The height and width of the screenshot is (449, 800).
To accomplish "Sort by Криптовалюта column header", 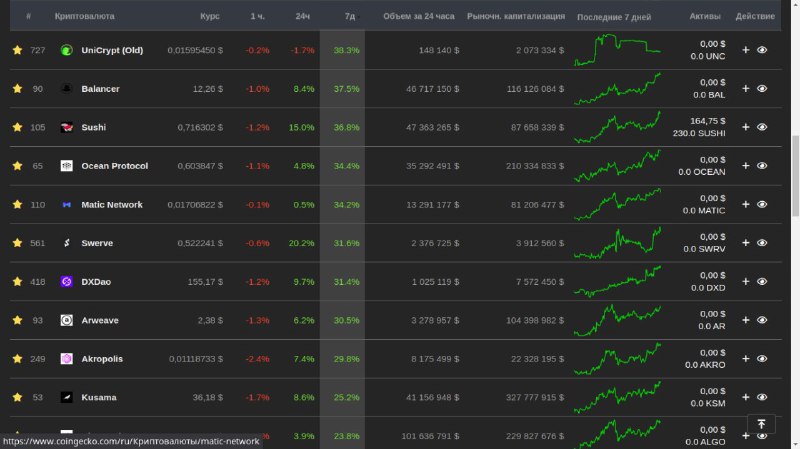I will pyautogui.click(x=85, y=16).
